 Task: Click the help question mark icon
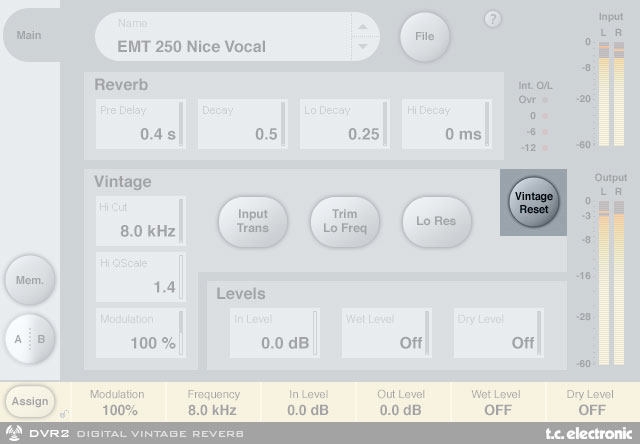pyautogui.click(x=492, y=19)
